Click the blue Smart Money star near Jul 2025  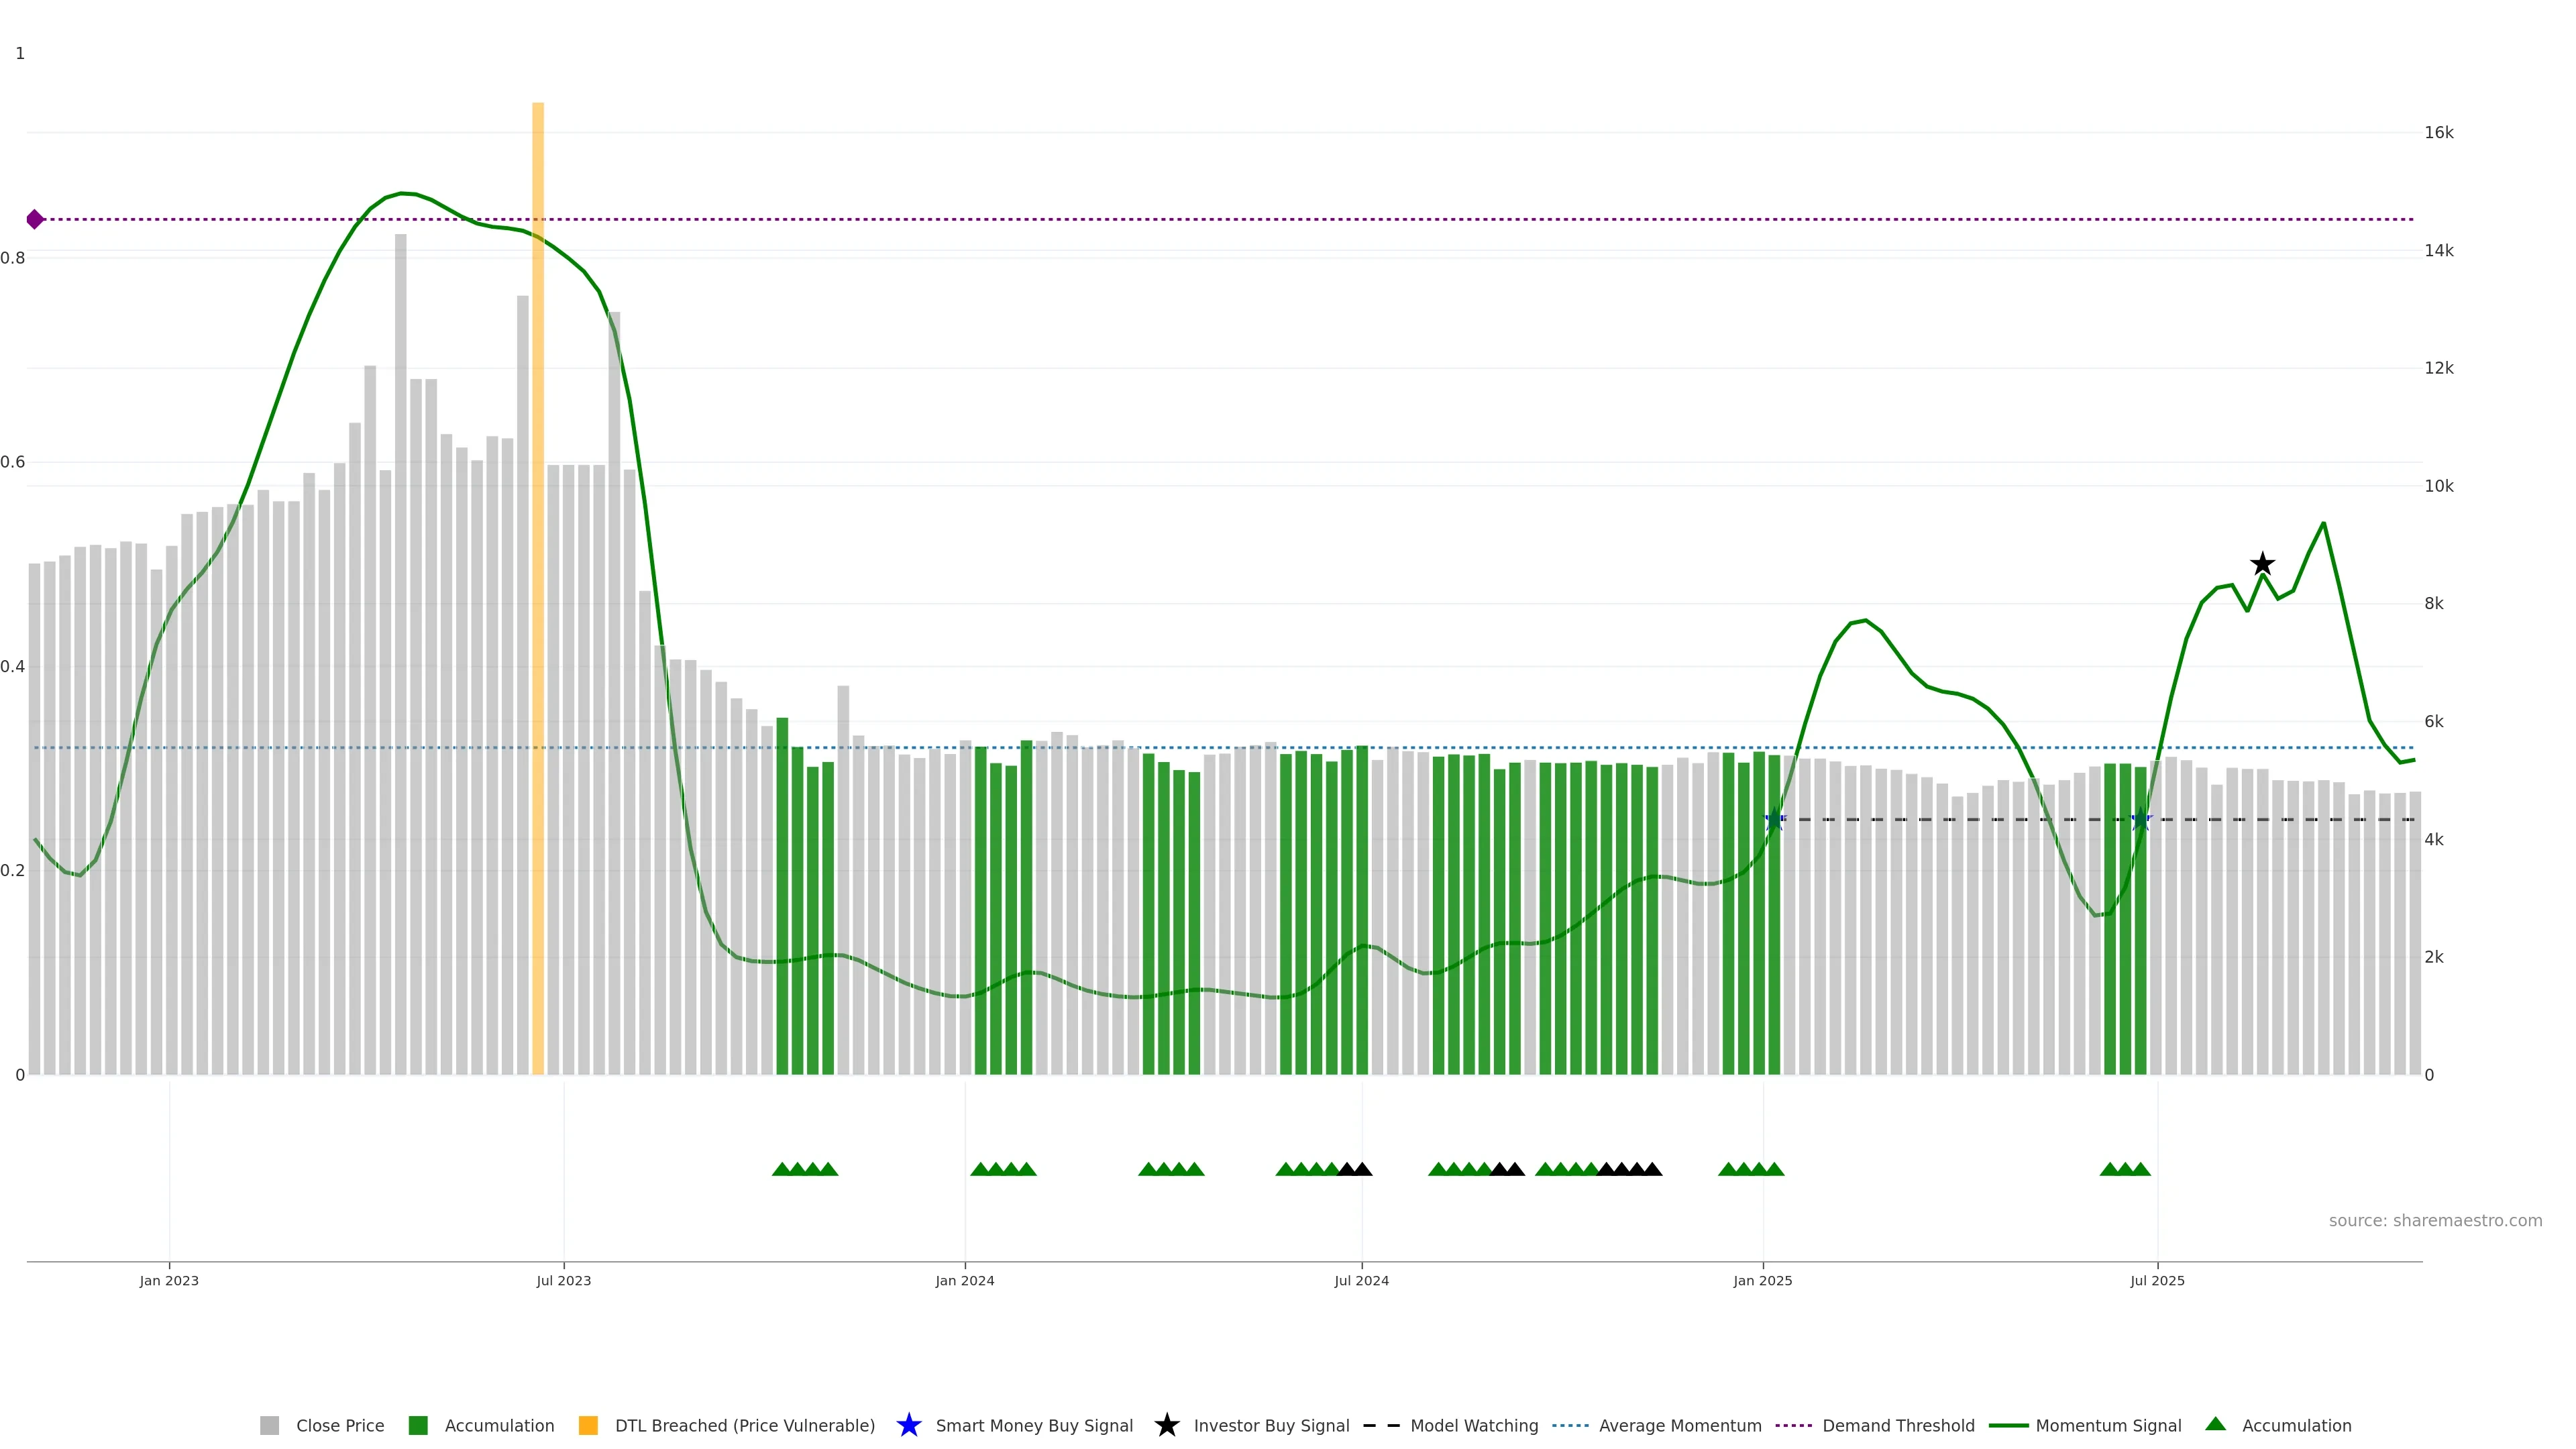click(x=2140, y=820)
